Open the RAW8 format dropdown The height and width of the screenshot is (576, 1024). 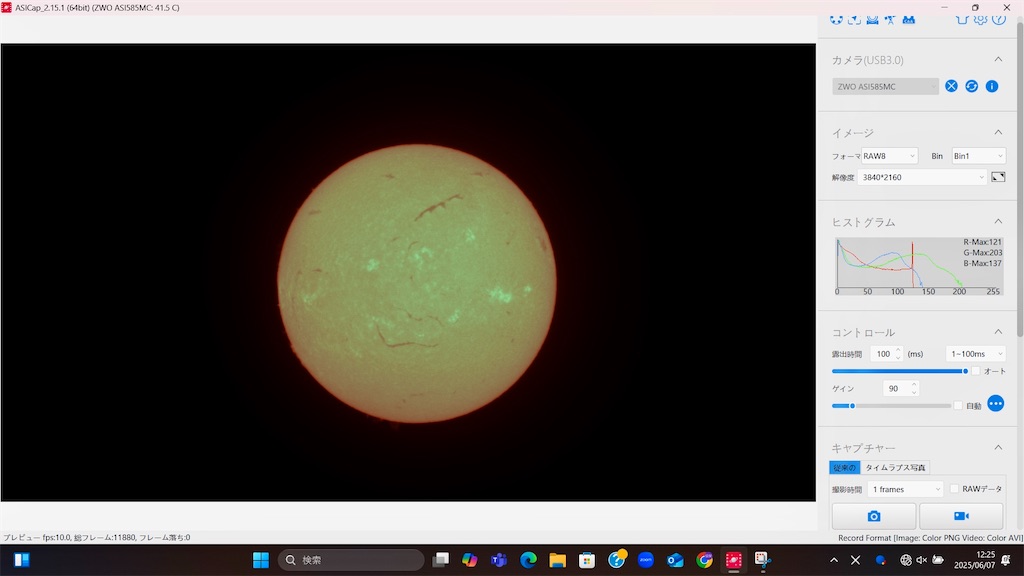coord(889,156)
